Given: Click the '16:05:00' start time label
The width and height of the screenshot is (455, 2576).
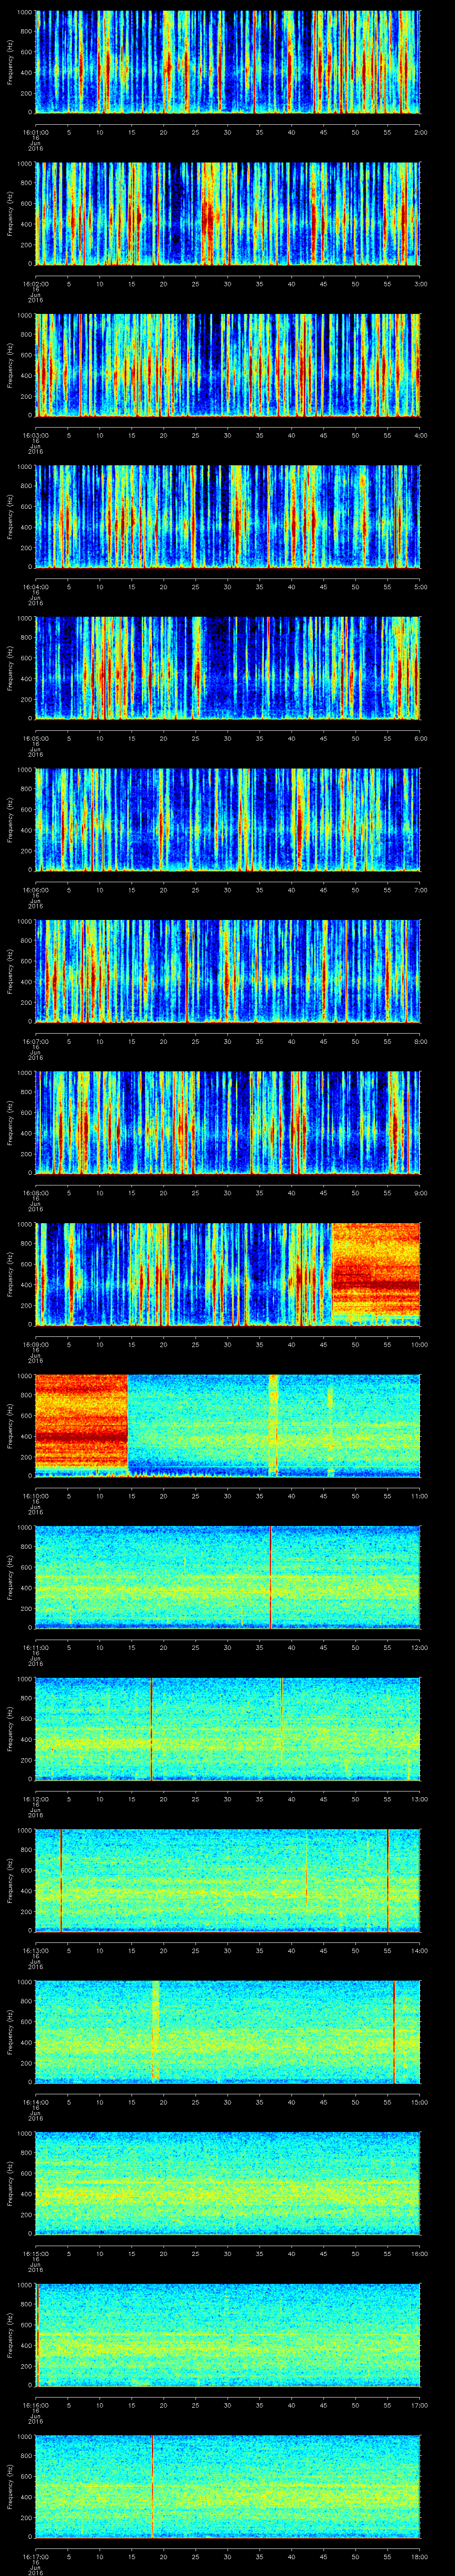Looking at the screenshot, I should pyautogui.click(x=36, y=737).
